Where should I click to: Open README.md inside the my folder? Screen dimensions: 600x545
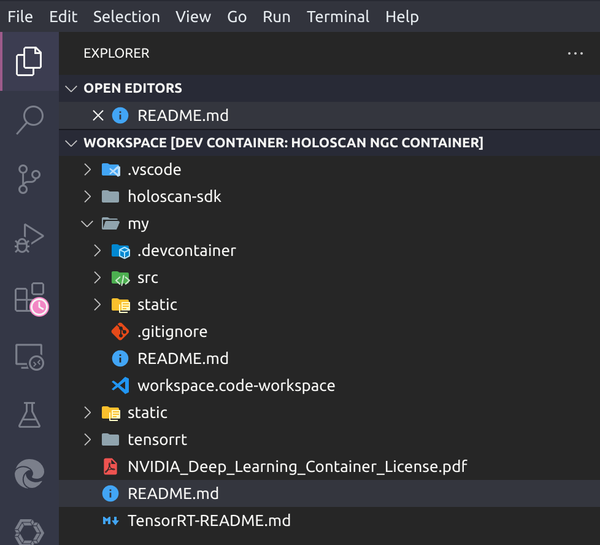pyautogui.click(x=183, y=359)
